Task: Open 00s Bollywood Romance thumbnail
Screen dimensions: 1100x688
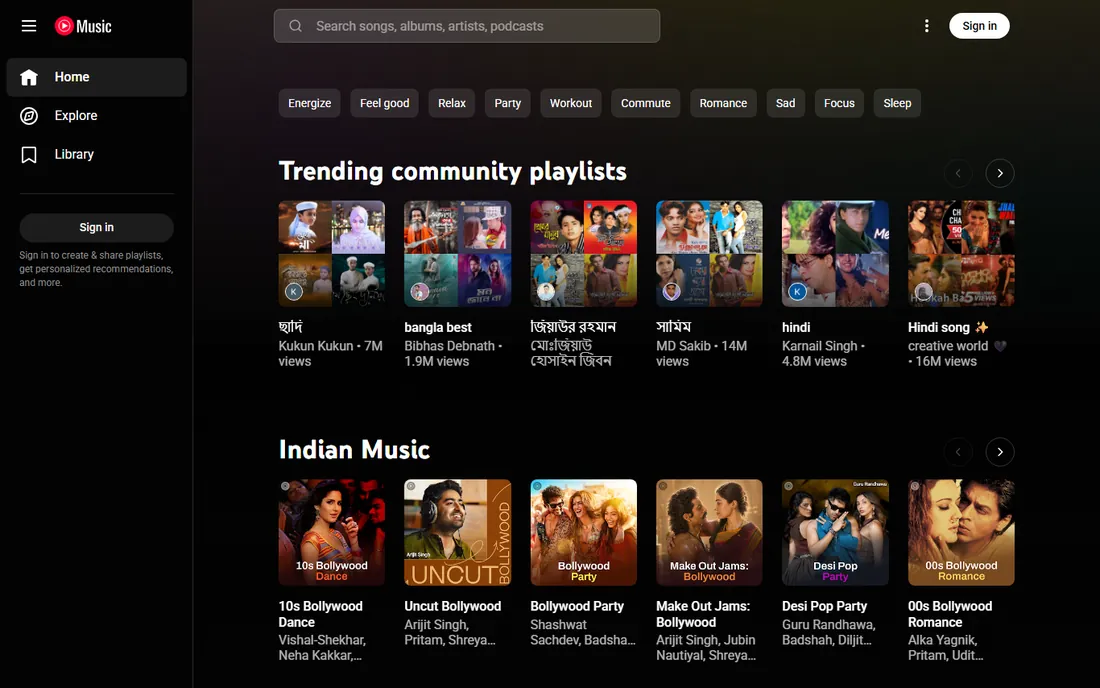Action: [961, 532]
